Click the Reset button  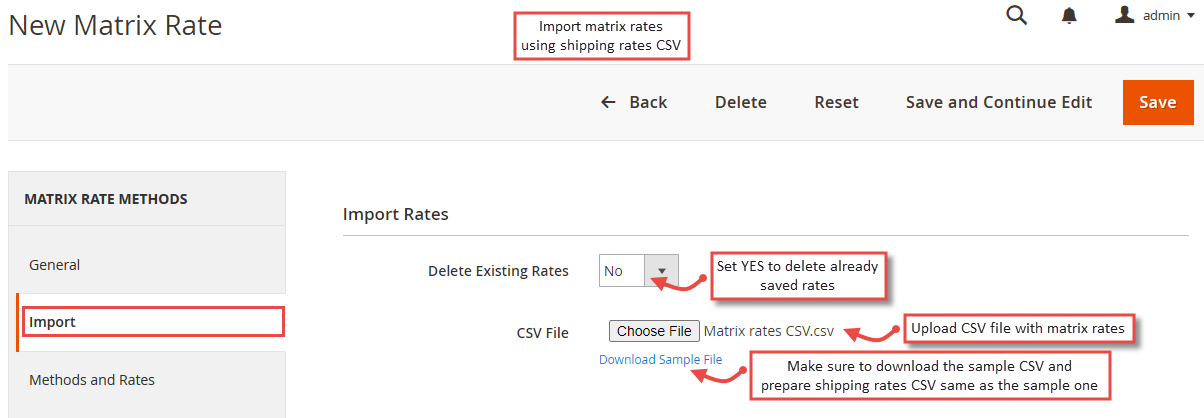click(836, 102)
